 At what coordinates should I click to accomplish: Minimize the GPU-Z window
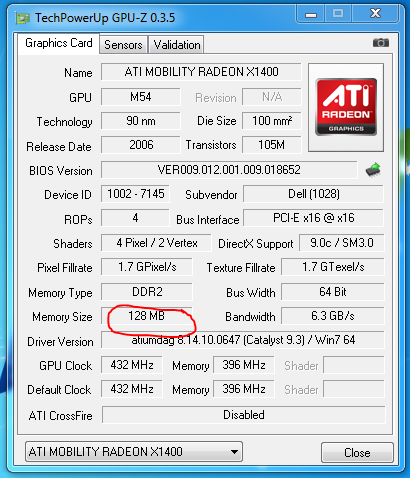pyautogui.click(x=311, y=14)
